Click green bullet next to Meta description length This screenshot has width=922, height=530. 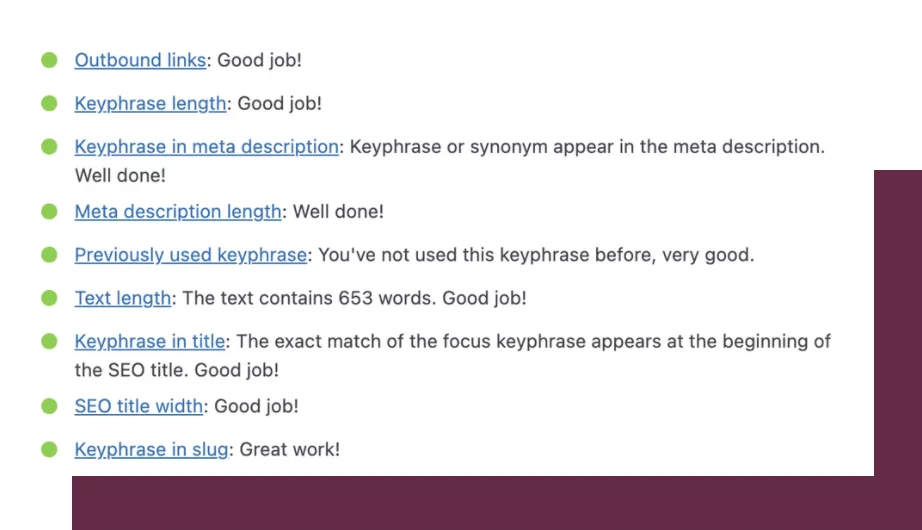[49, 212]
